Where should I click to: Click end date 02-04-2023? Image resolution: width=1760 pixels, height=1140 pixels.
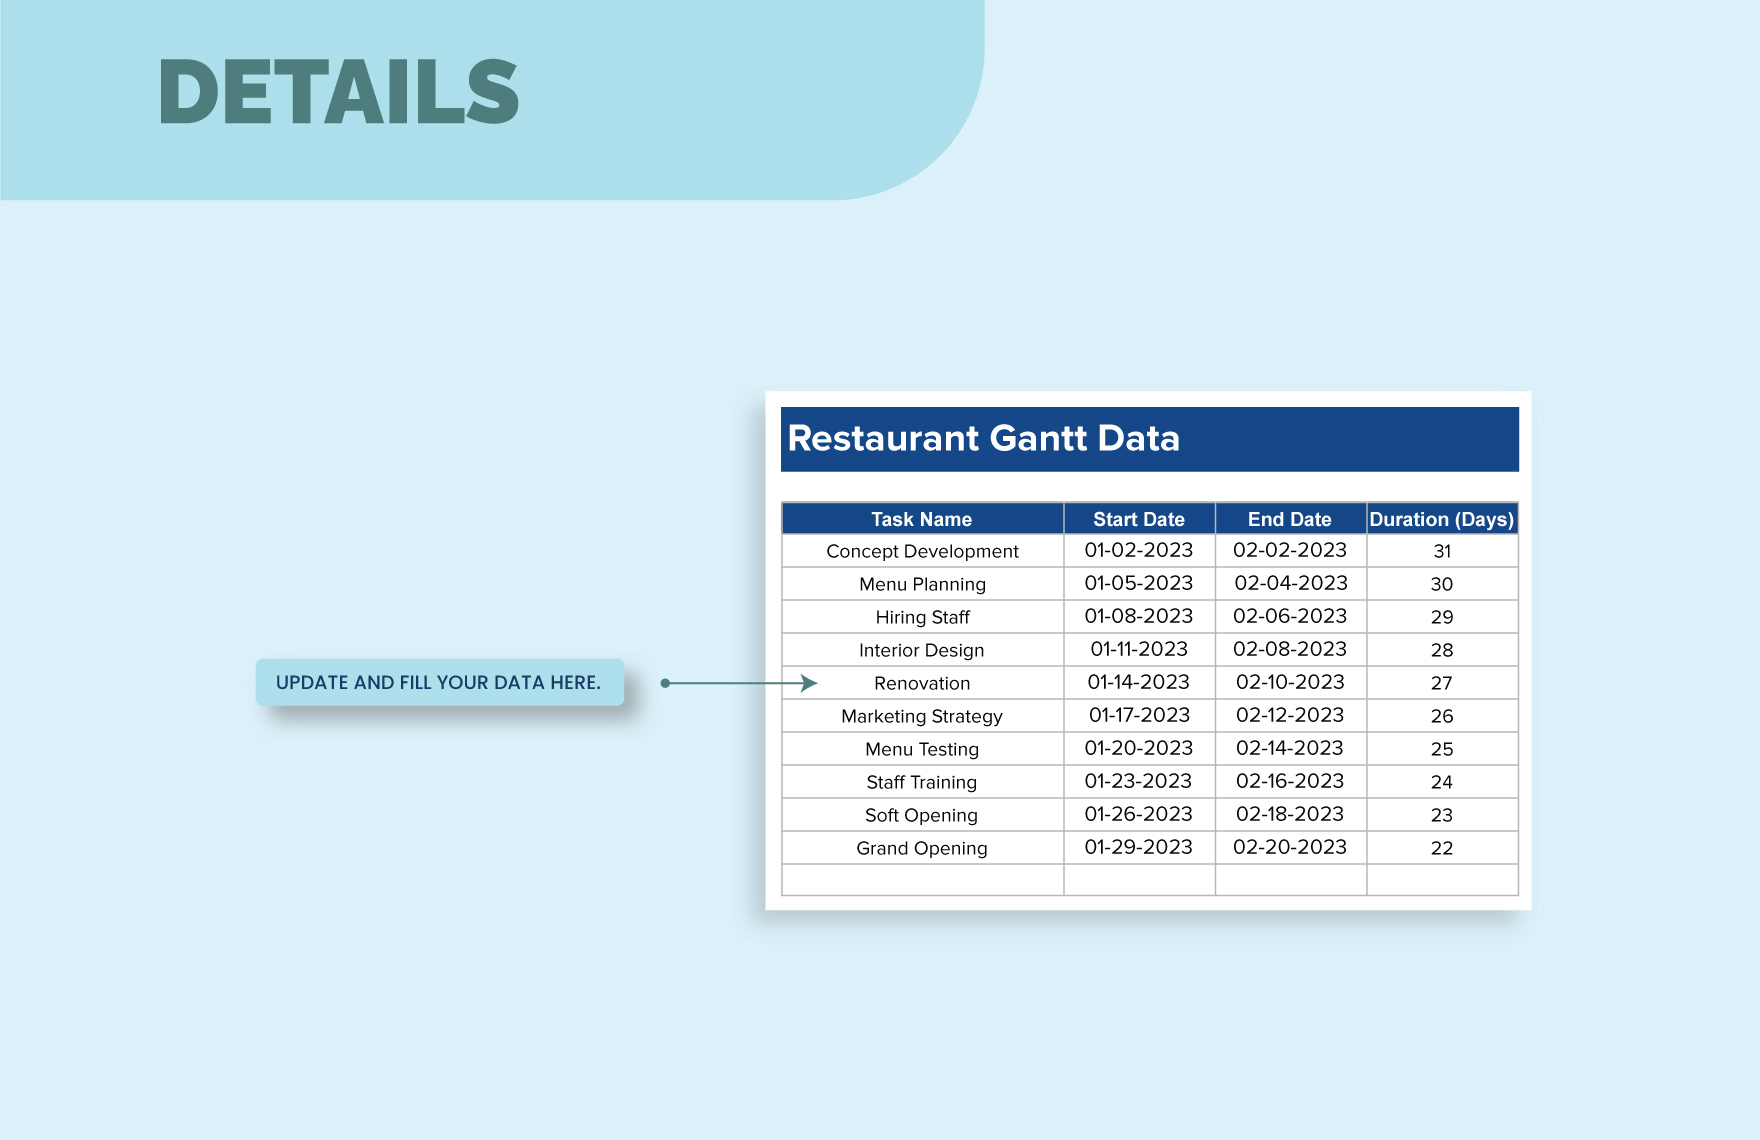pyautogui.click(x=1290, y=583)
